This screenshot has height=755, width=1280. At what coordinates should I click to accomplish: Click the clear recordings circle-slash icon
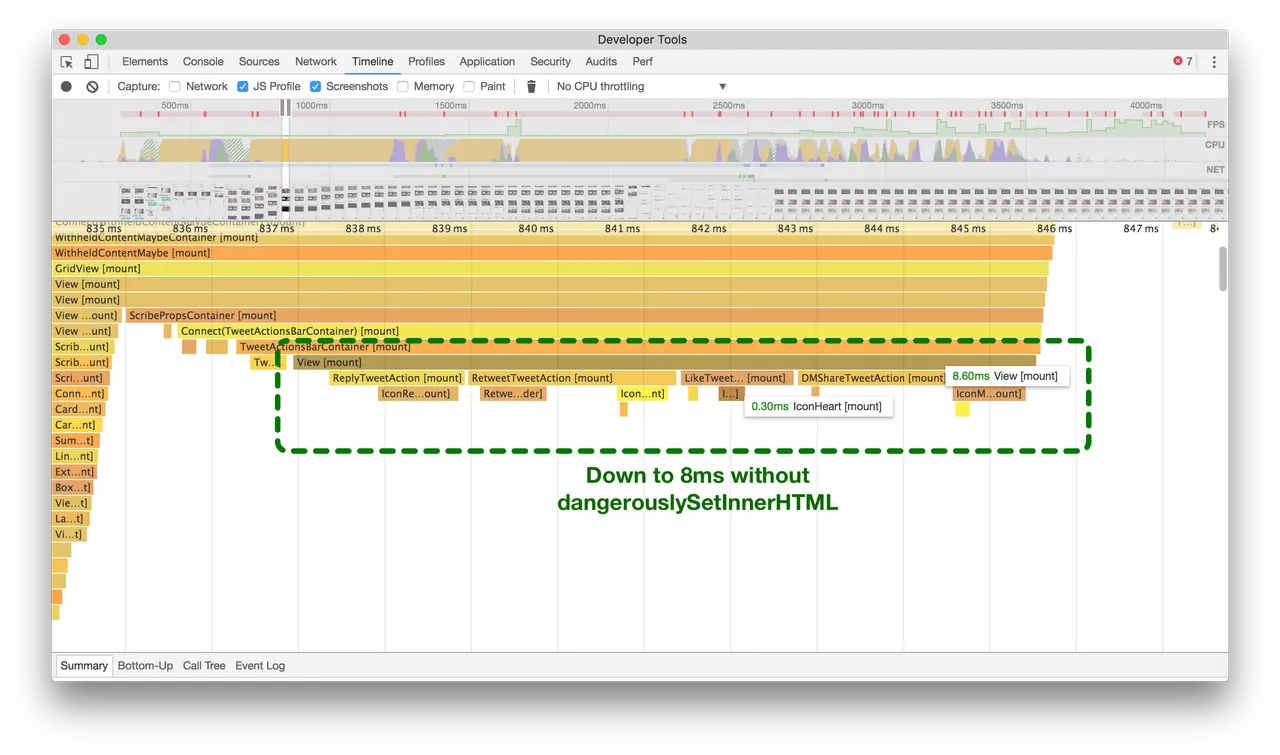click(x=91, y=86)
